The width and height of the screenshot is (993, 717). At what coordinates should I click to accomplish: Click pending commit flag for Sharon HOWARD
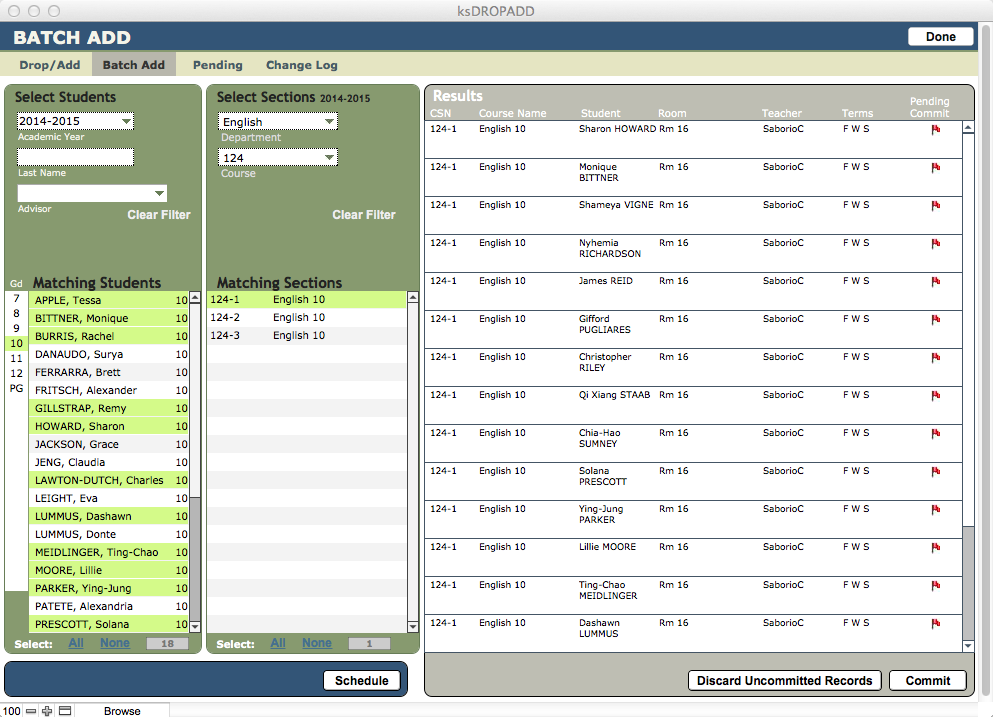(936, 130)
